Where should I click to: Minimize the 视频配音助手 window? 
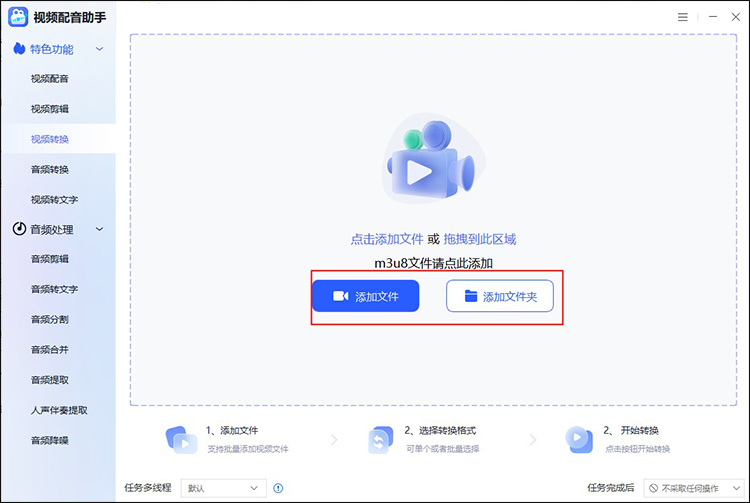[x=713, y=17]
